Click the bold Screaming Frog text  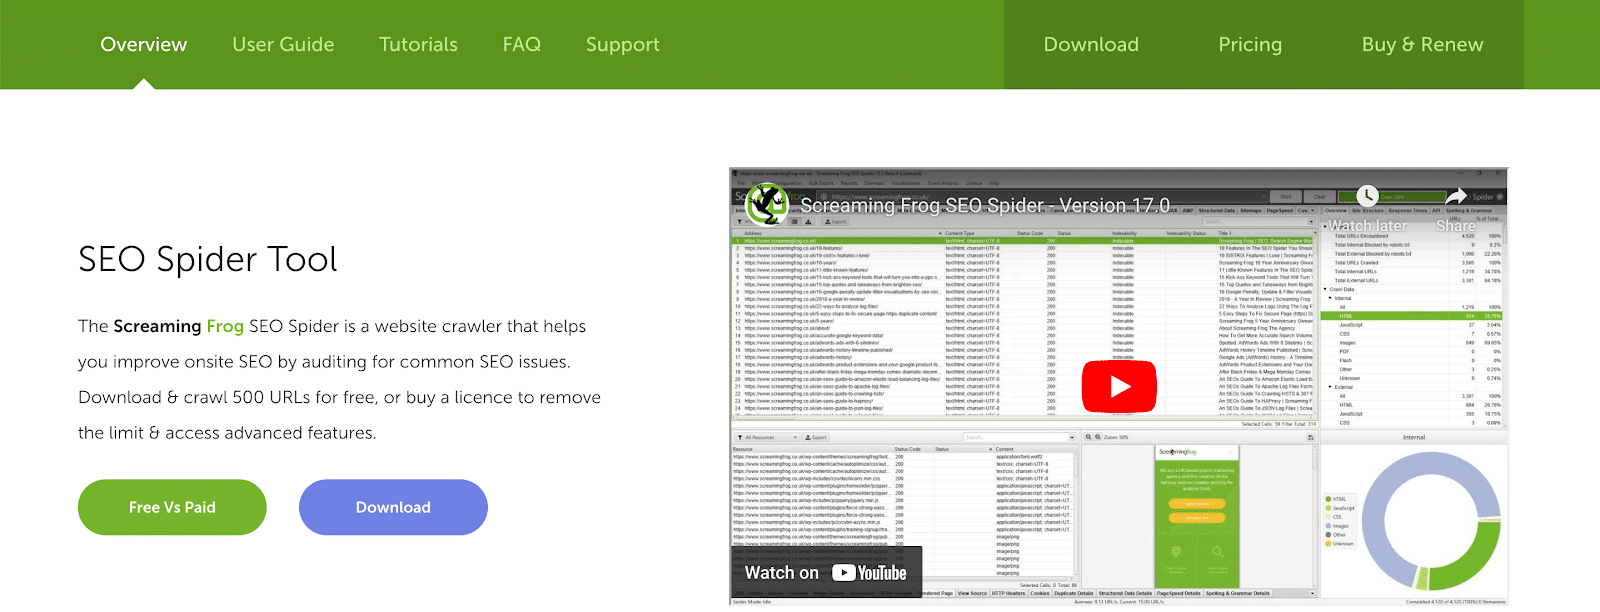[178, 326]
